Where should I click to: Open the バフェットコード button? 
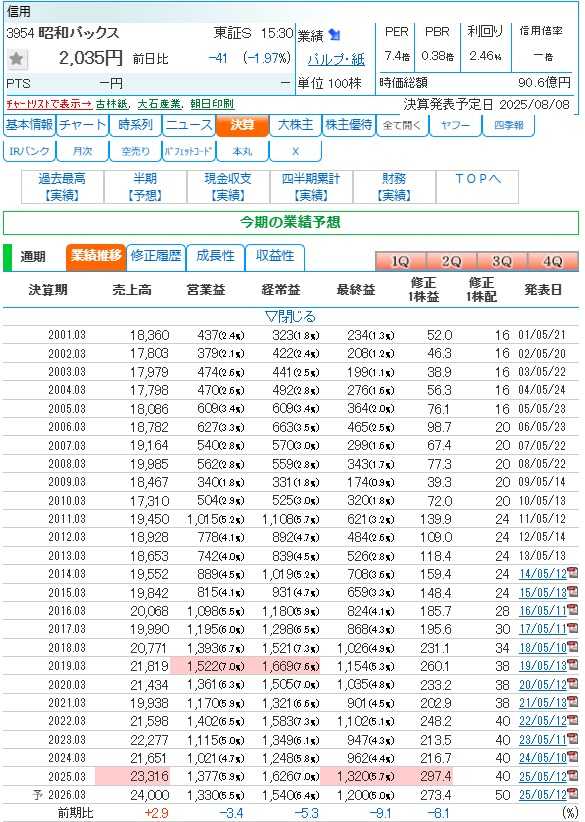[x=189, y=152]
